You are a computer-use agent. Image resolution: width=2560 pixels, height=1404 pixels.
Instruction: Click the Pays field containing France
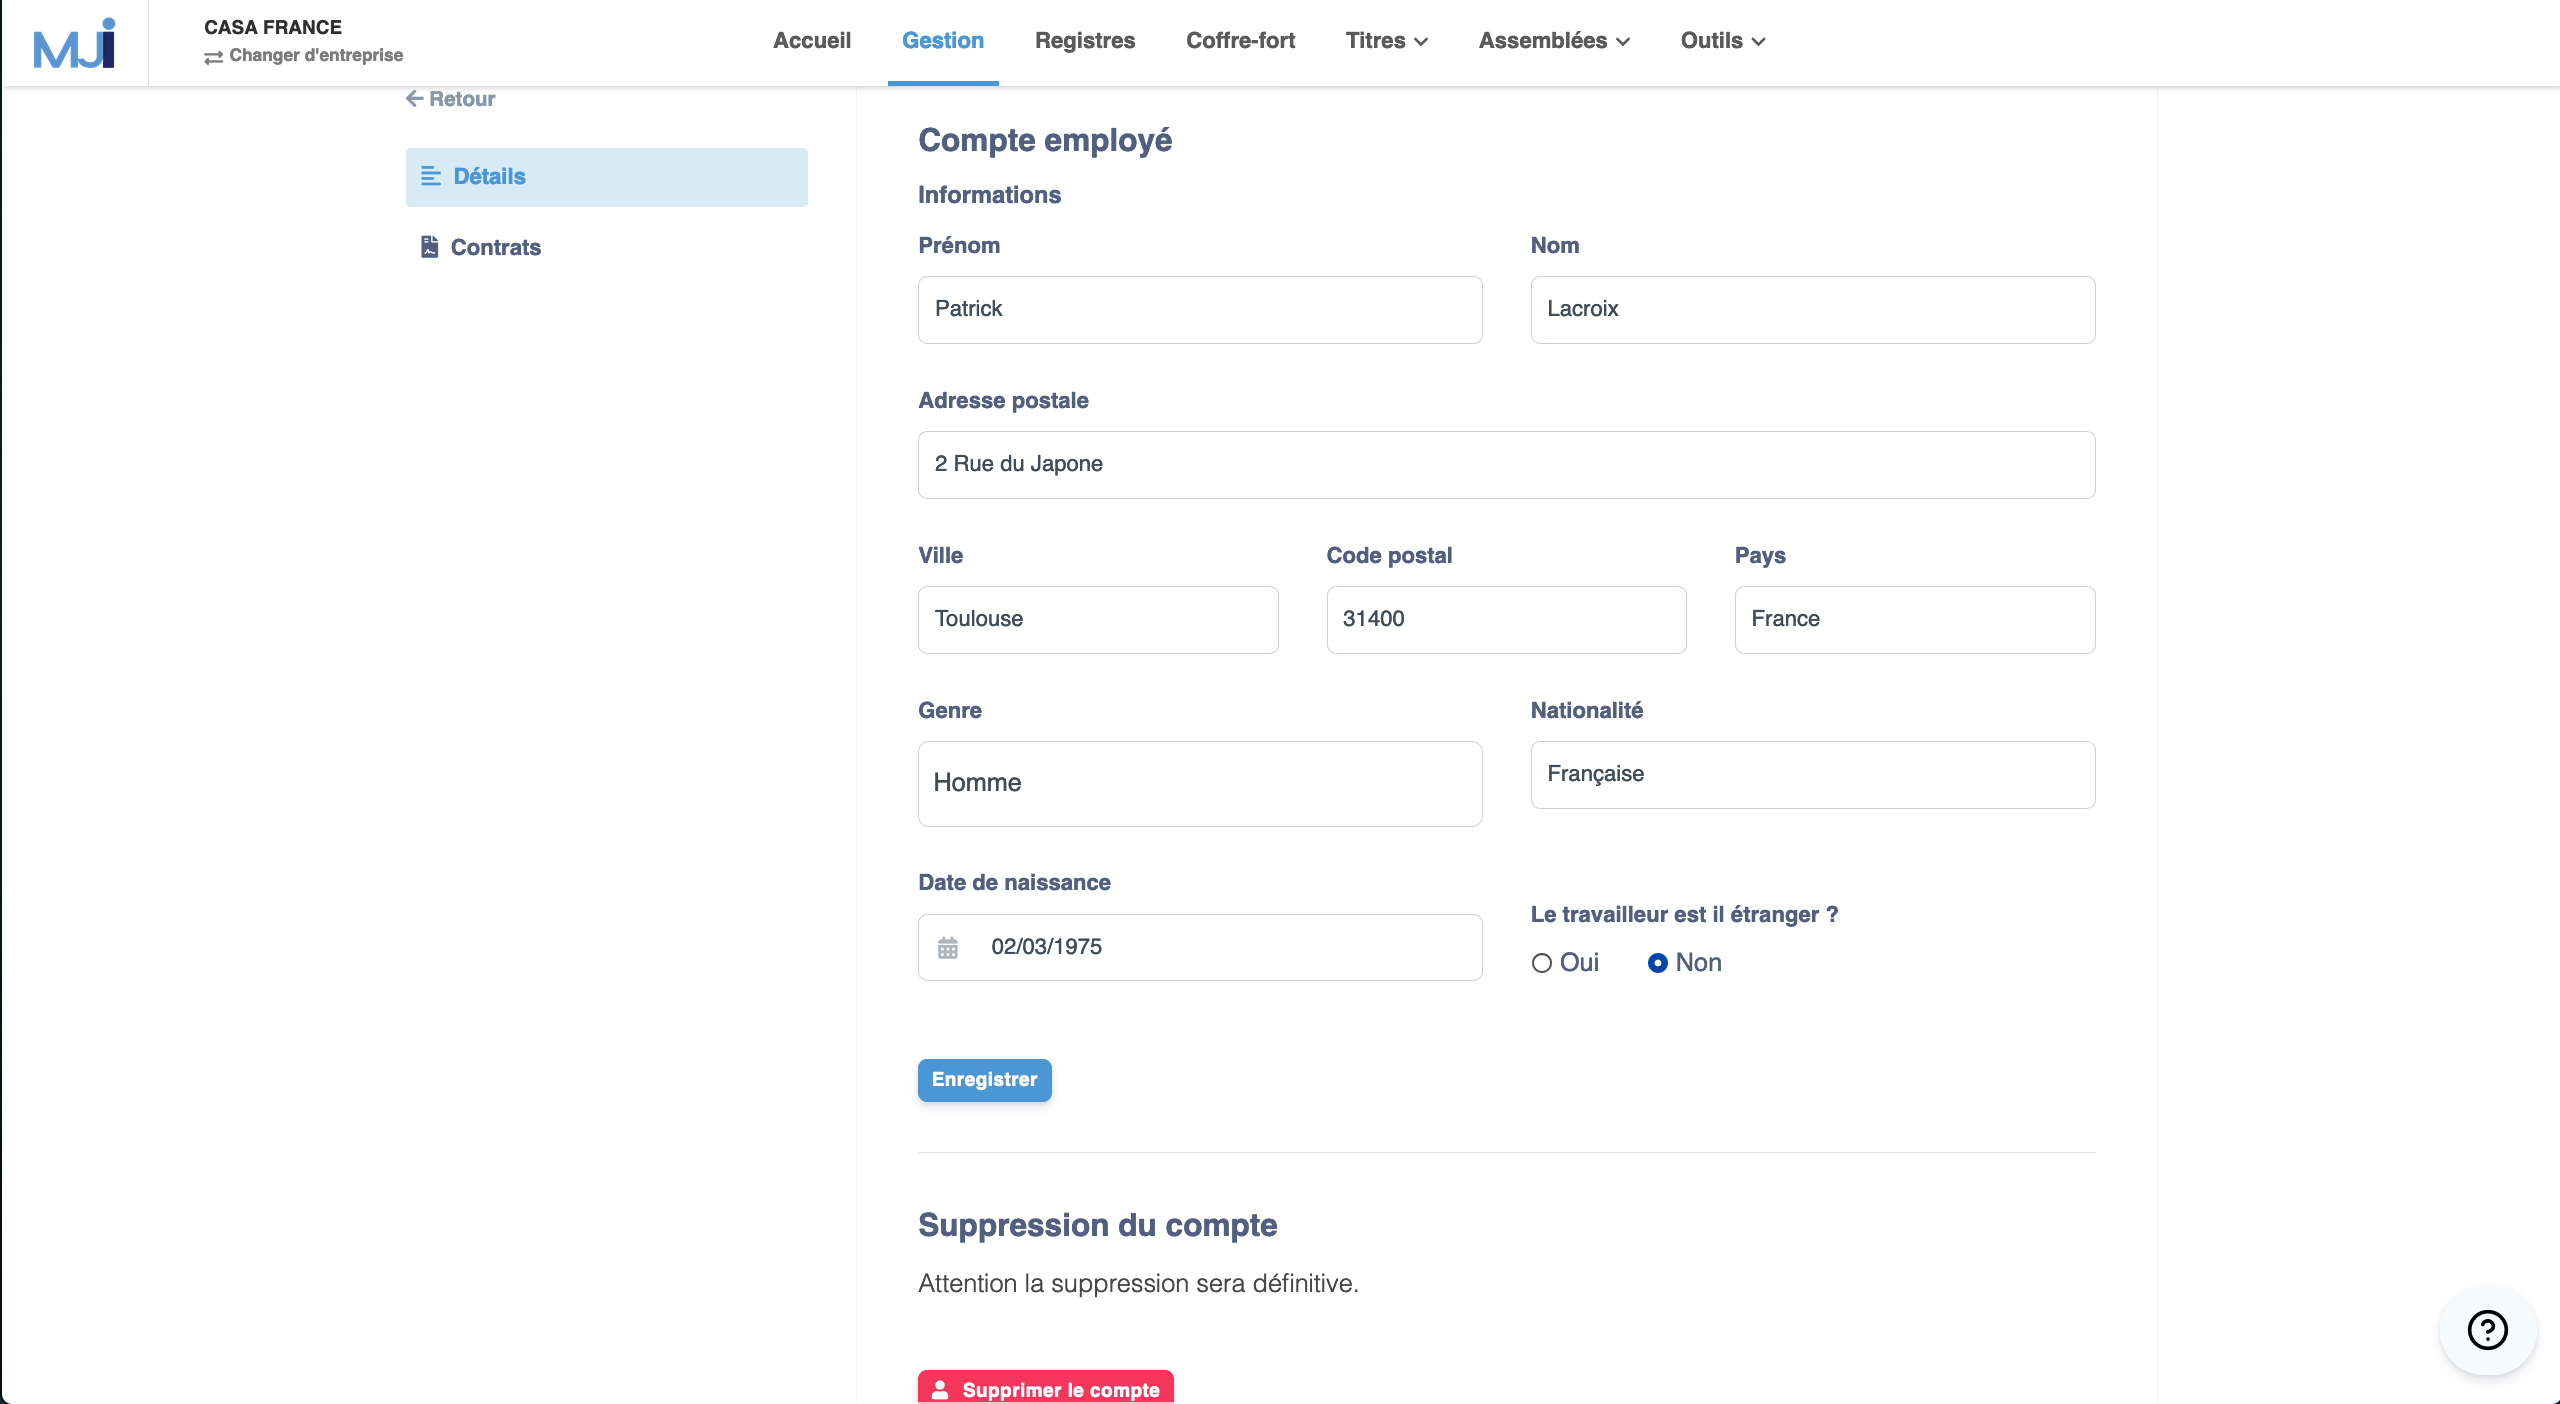coord(1915,620)
